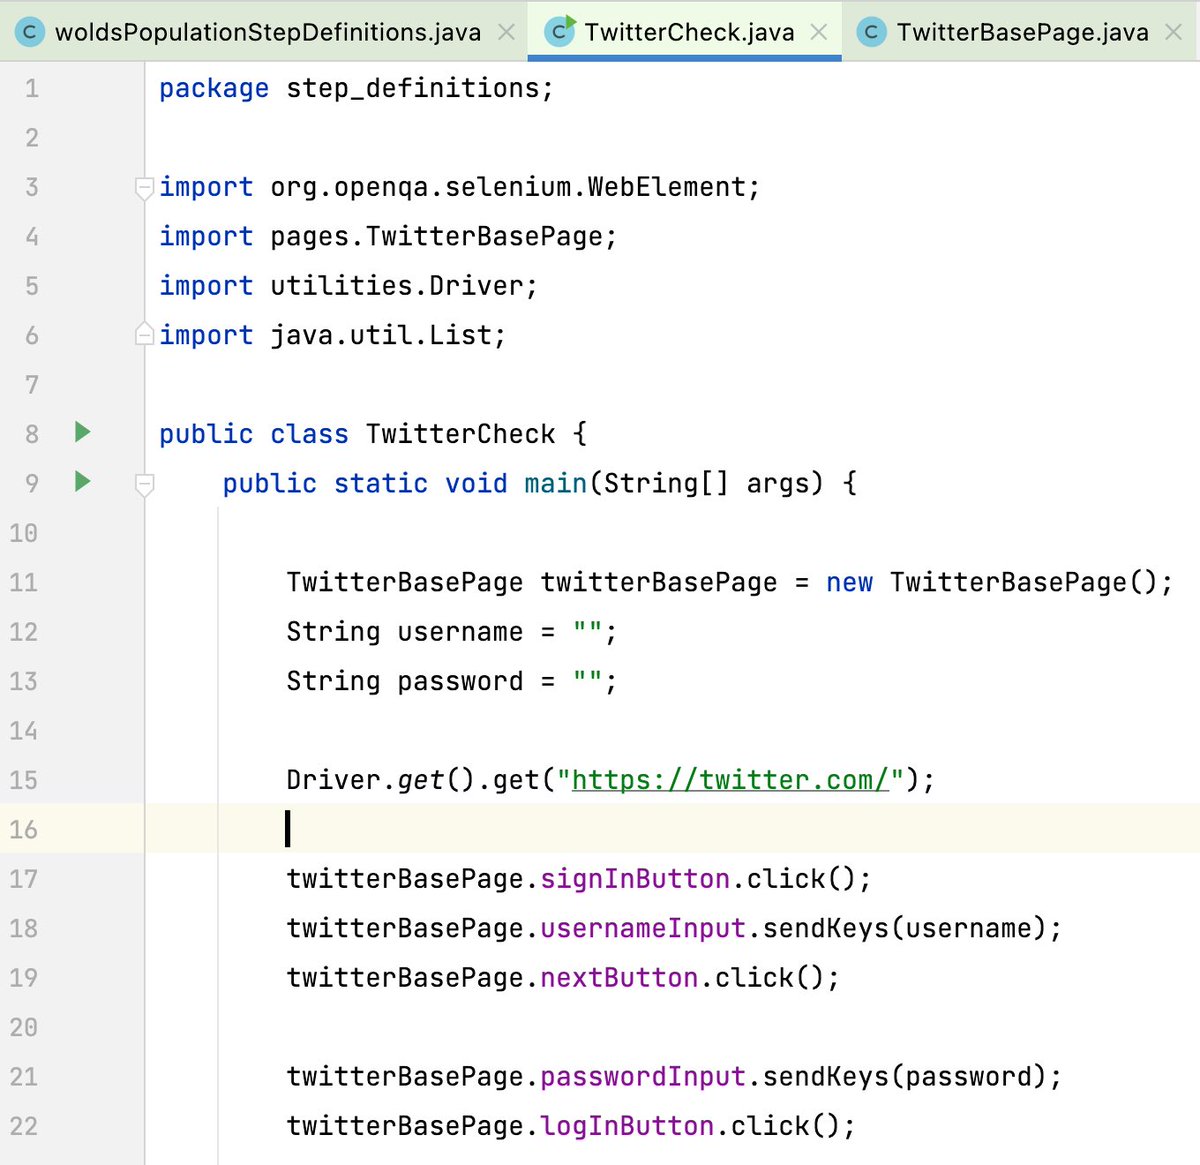Viewport: 1200px width, 1165px height.
Task: Click line number 11 in the gutter
Action: click(24, 582)
